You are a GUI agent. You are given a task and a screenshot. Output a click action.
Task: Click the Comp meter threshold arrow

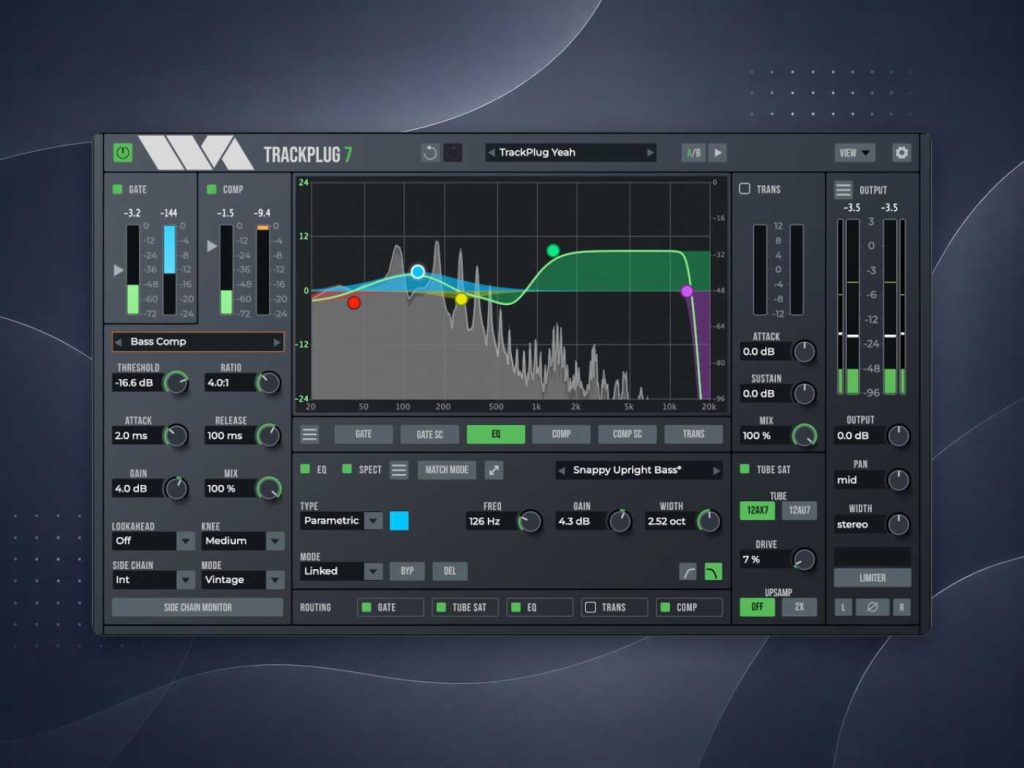tap(212, 246)
